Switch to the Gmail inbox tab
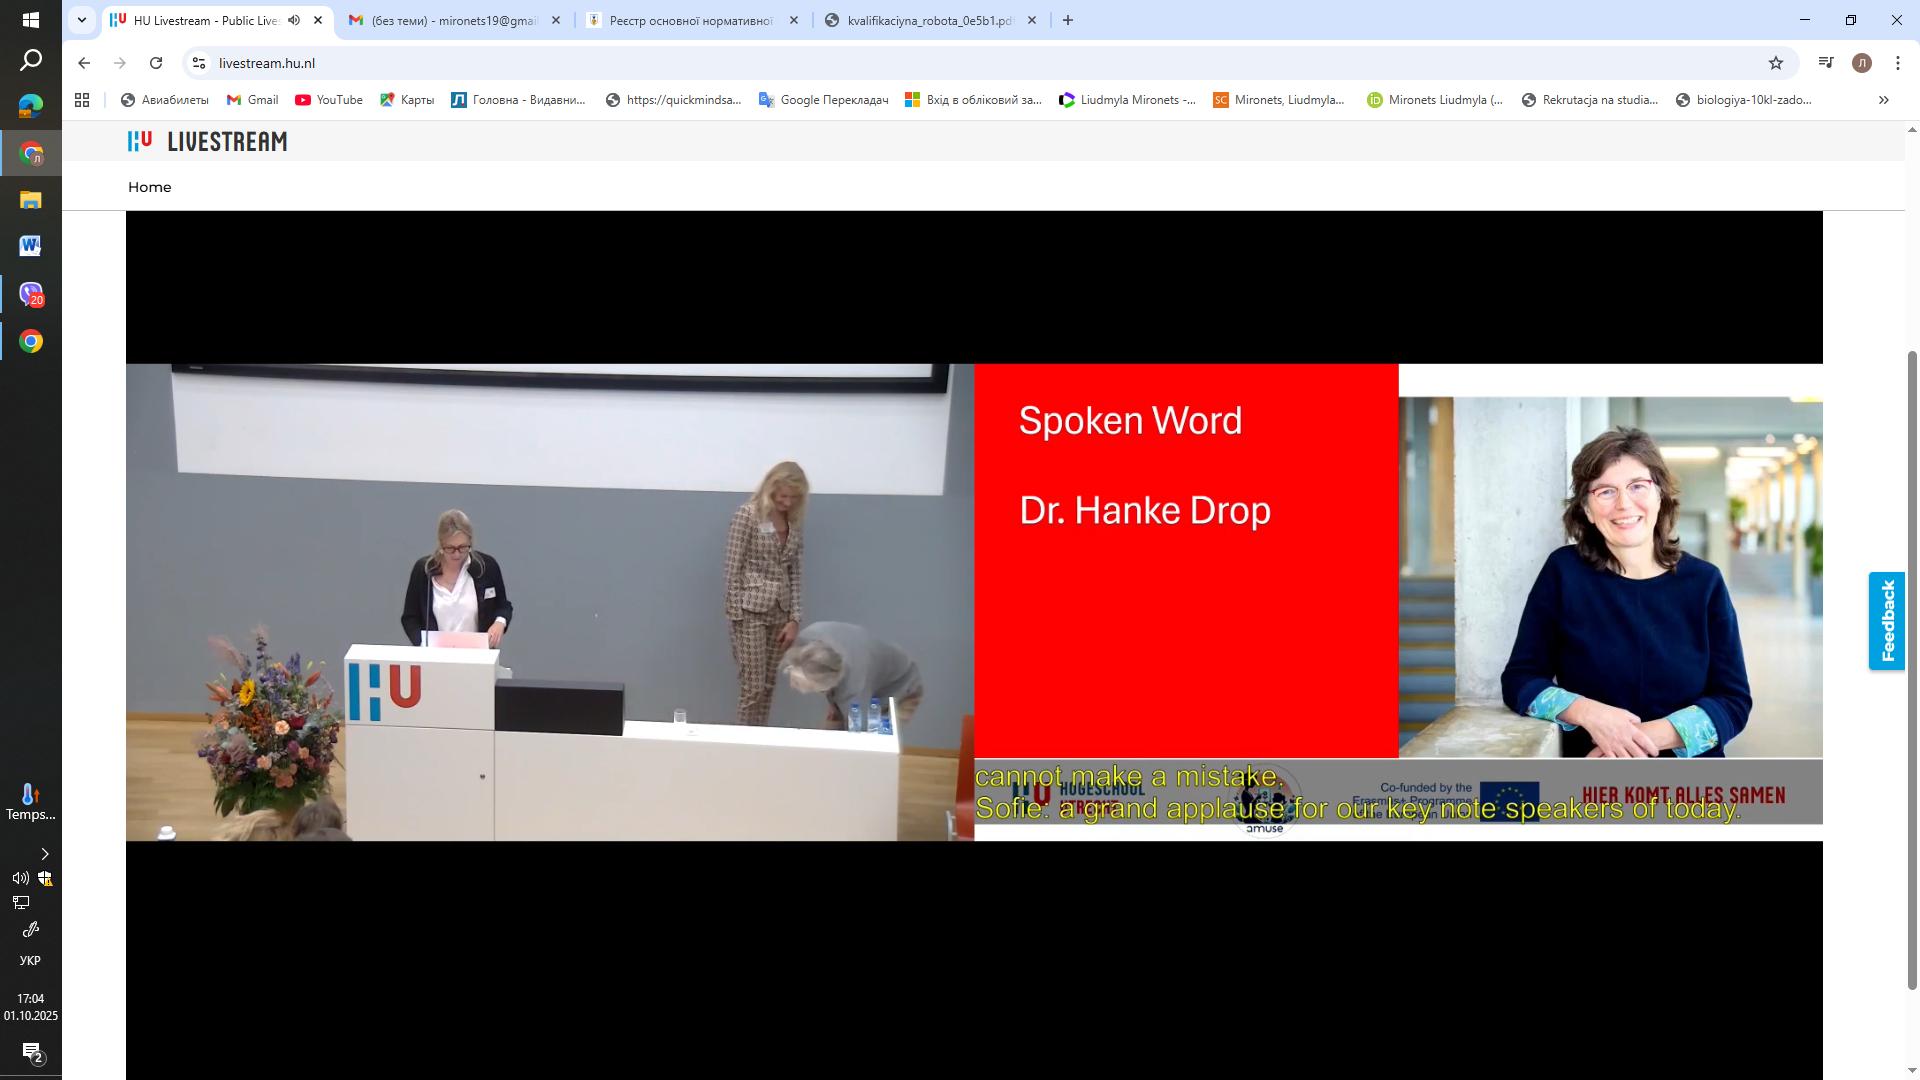 (x=450, y=20)
